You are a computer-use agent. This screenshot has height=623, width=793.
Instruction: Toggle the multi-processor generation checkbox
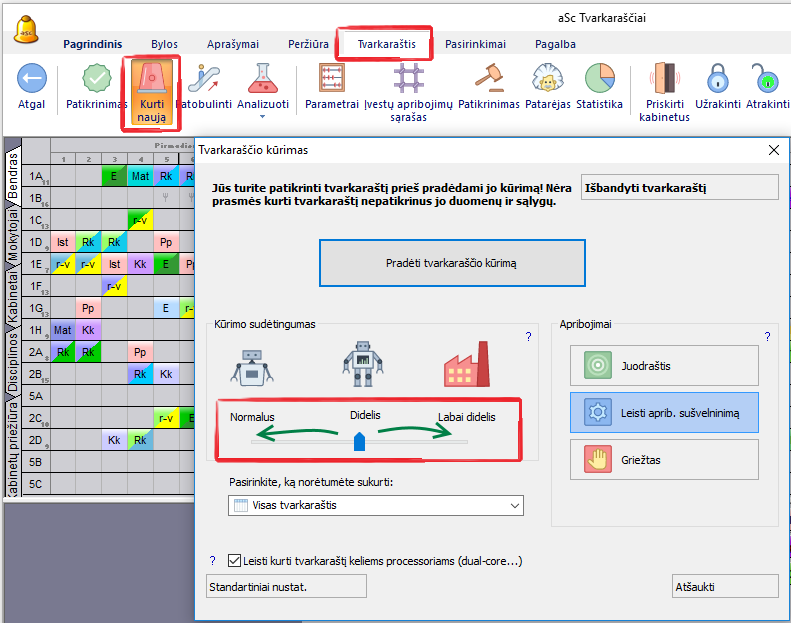pos(236,561)
